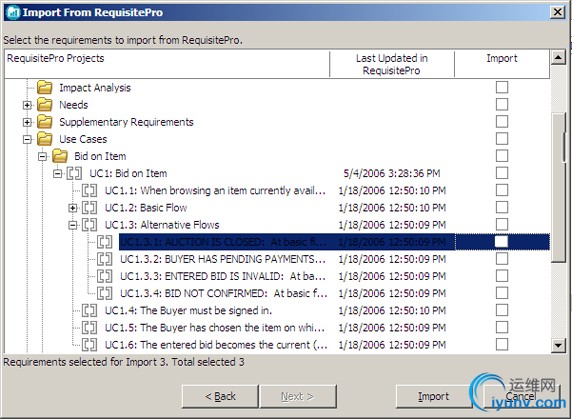Click the Supplementary Requirements folder icon
This screenshot has height=419, width=572.
[x=45, y=122]
